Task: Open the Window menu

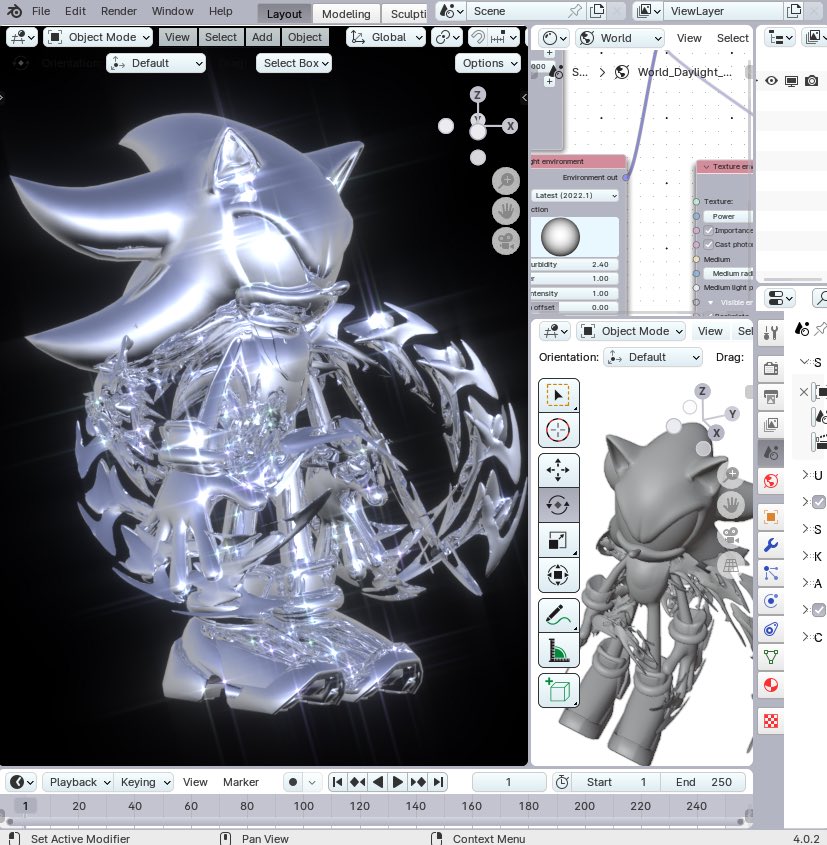Action: pos(172,11)
